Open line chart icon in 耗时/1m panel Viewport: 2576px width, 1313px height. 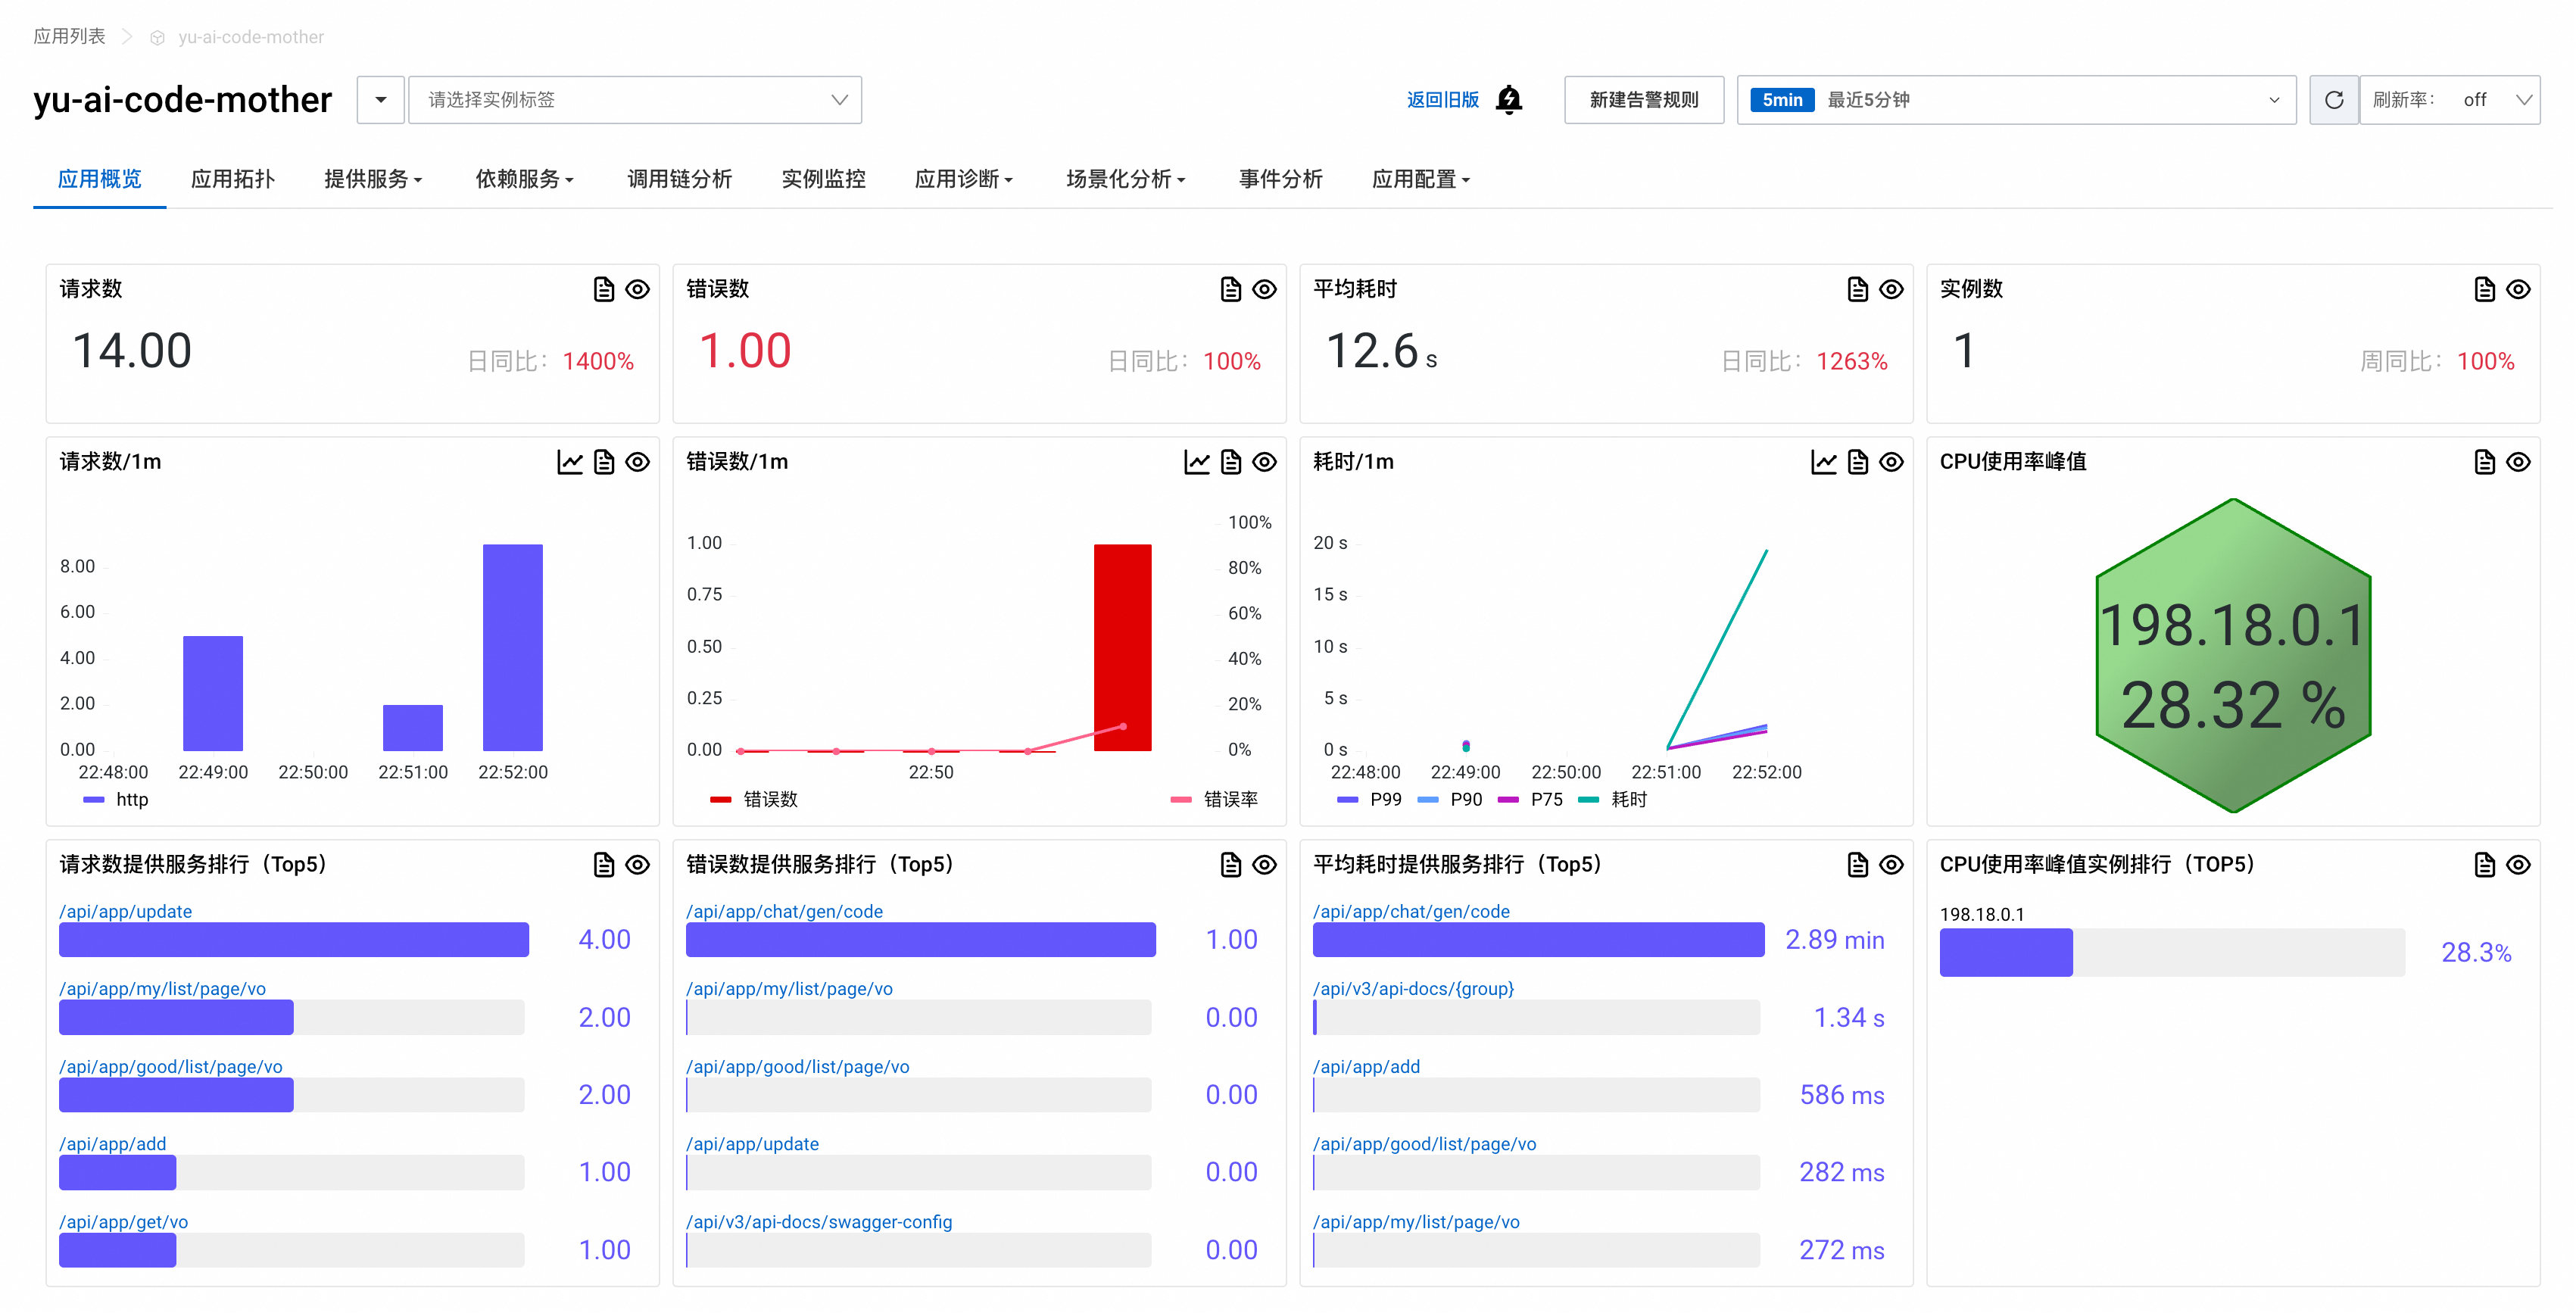pyautogui.click(x=1823, y=462)
